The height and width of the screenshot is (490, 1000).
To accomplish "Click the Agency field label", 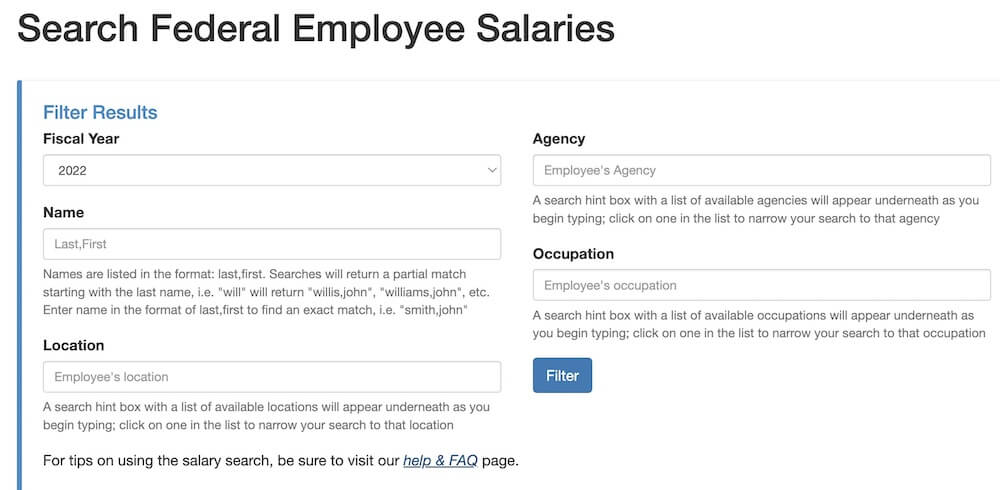I will tap(559, 139).
